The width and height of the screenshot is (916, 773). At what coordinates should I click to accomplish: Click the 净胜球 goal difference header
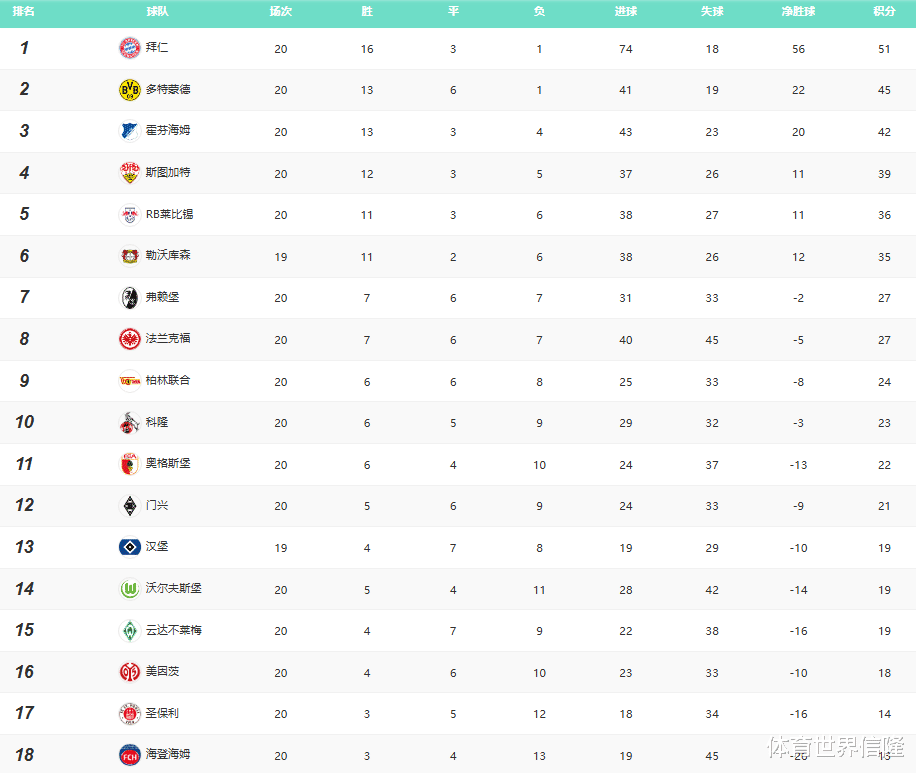point(797,12)
